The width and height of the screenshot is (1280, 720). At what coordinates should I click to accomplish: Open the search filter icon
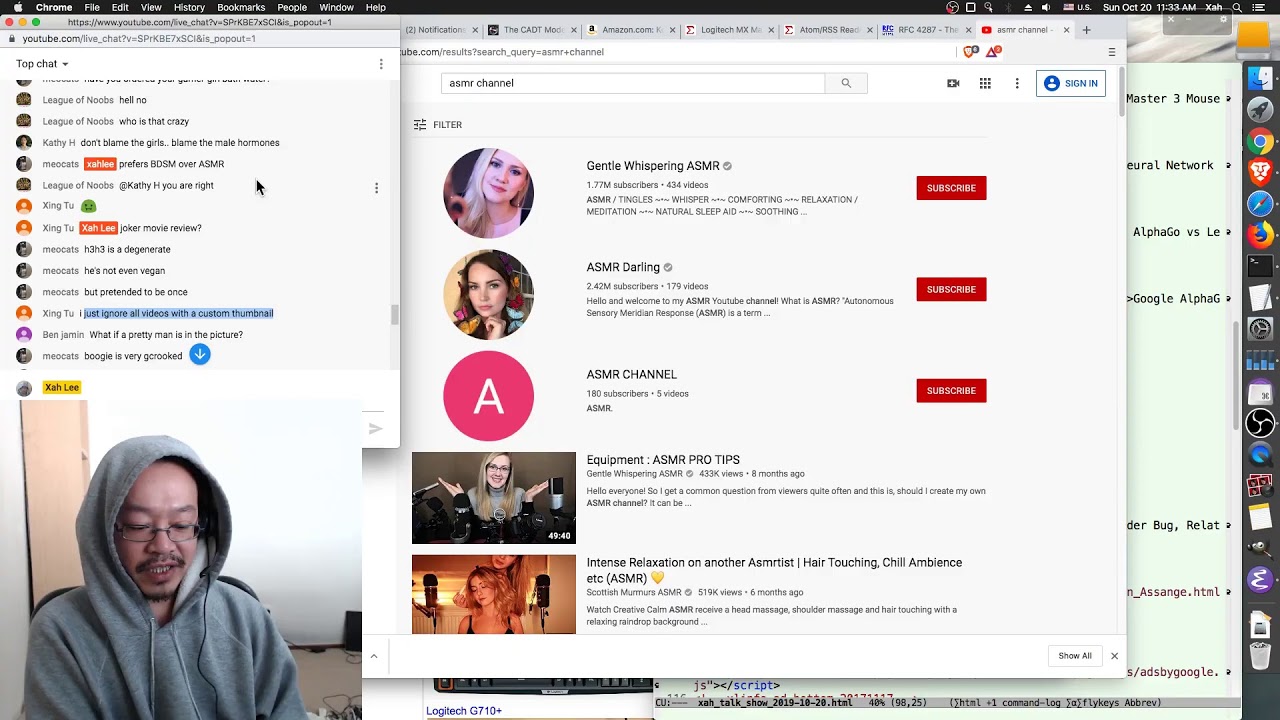tap(421, 125)
